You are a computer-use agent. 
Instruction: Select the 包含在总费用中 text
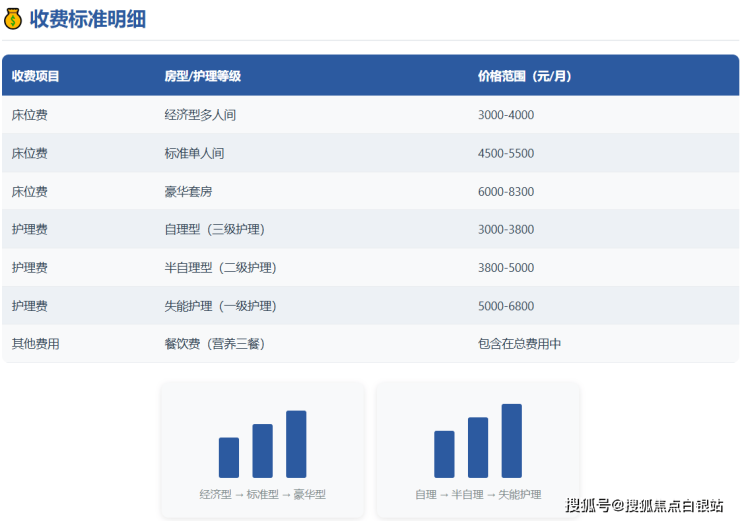(519, 344)
